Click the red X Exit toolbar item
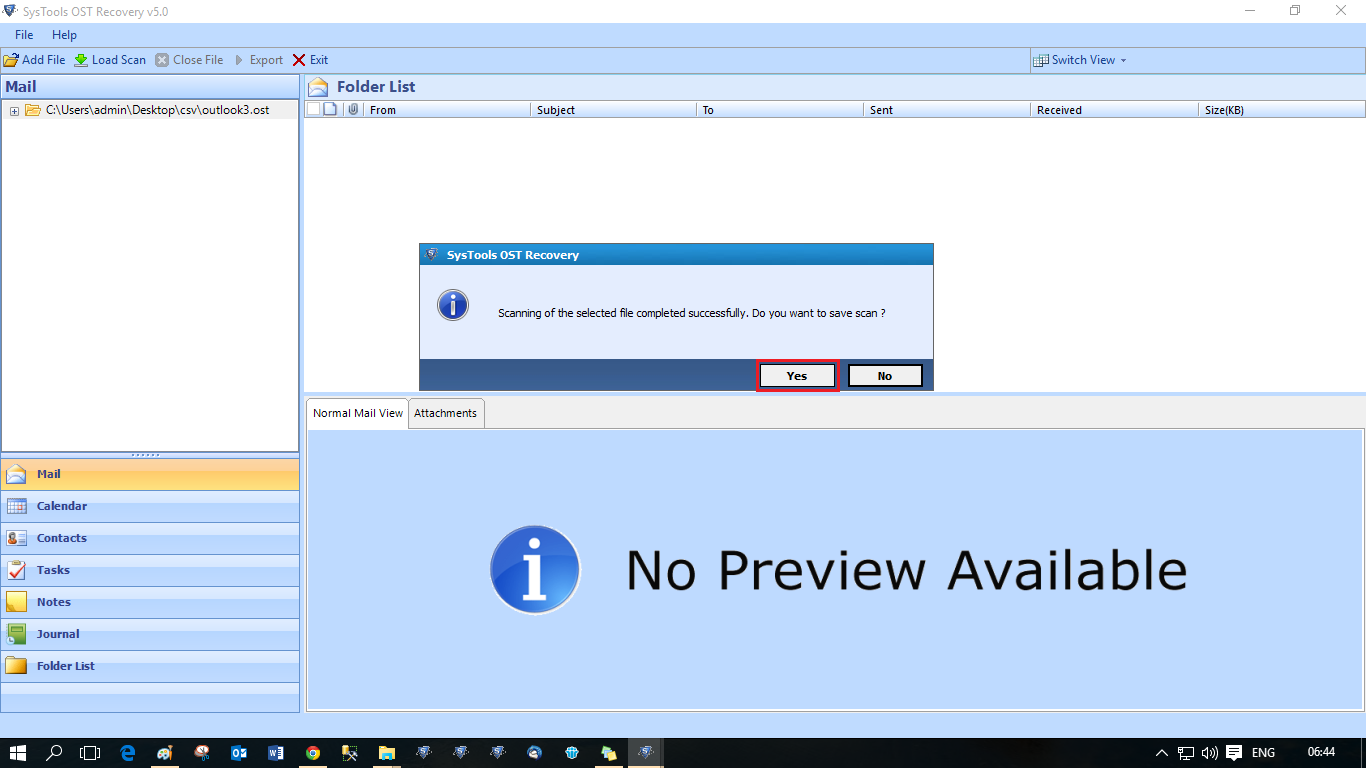 (310, 60)
